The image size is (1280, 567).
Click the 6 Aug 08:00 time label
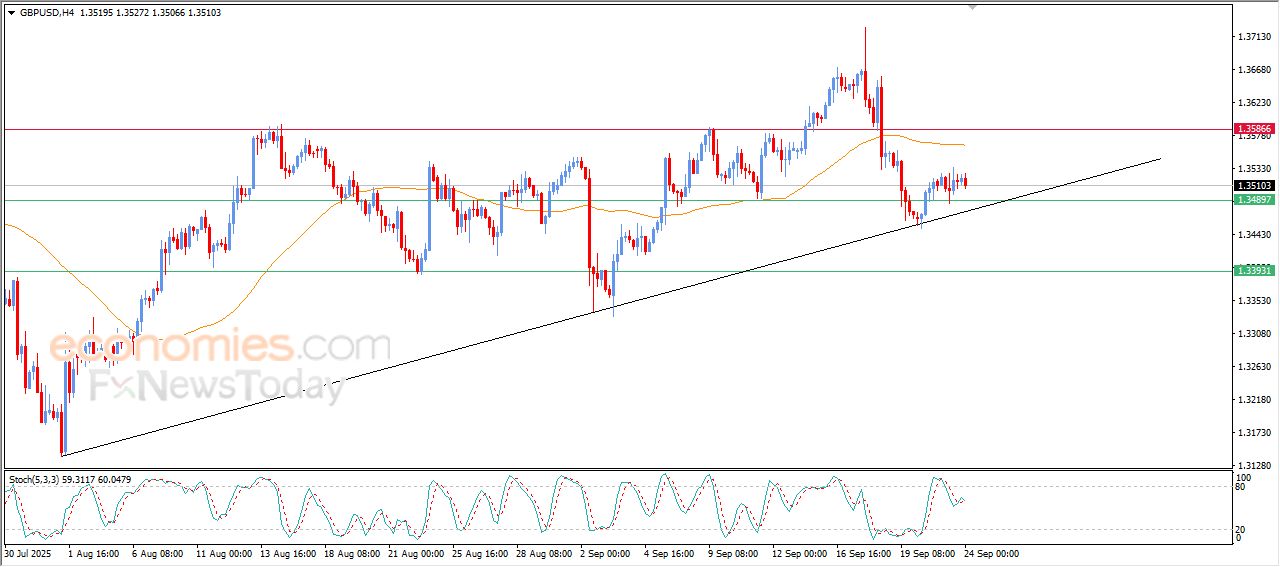pyautogui.click(x=158, y=553)
